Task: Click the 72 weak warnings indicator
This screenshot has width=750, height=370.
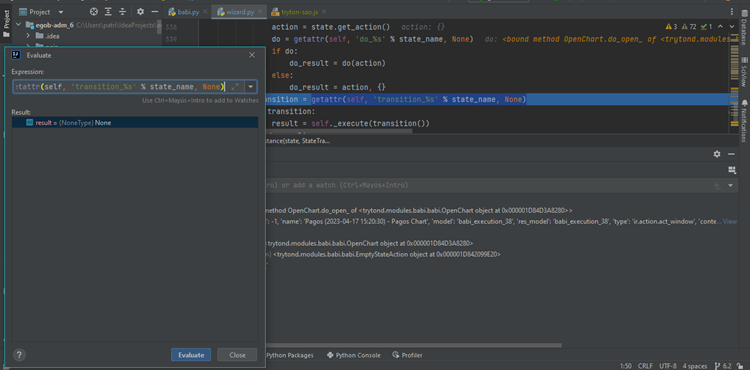Action: (x=689, y=27)
